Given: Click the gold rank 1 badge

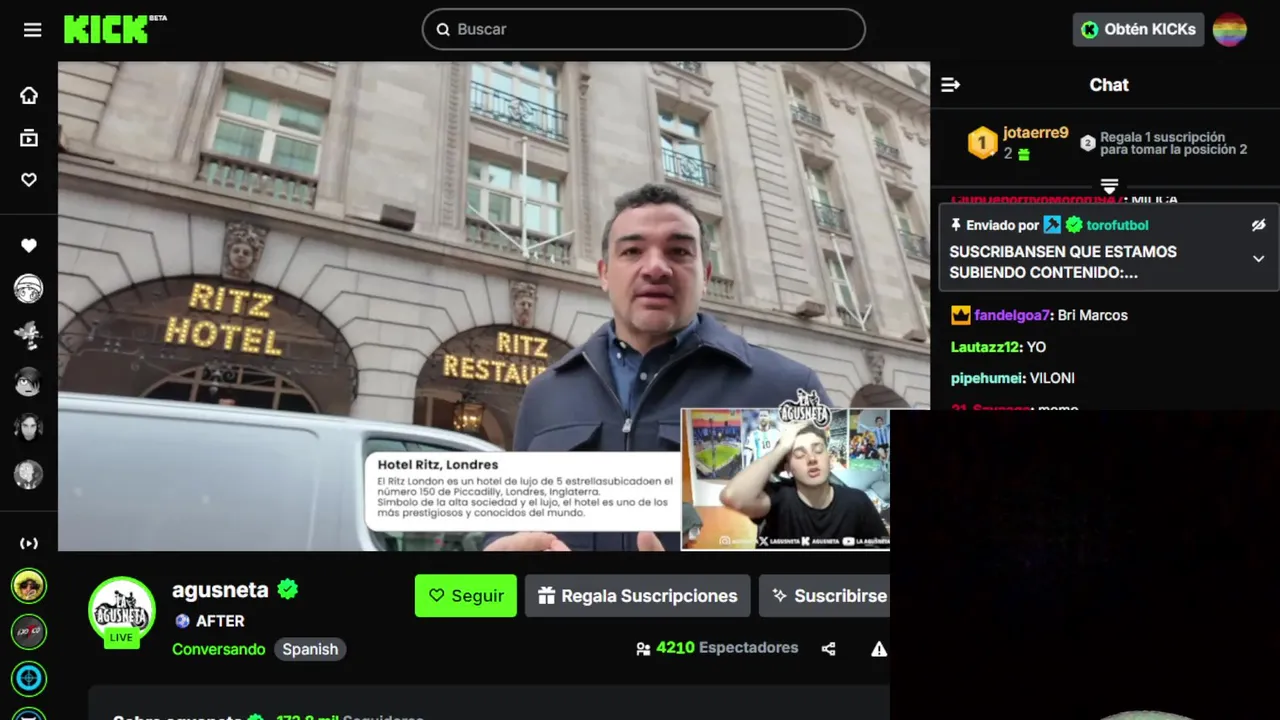Looking at the screenshot, I should click(982, 143).
